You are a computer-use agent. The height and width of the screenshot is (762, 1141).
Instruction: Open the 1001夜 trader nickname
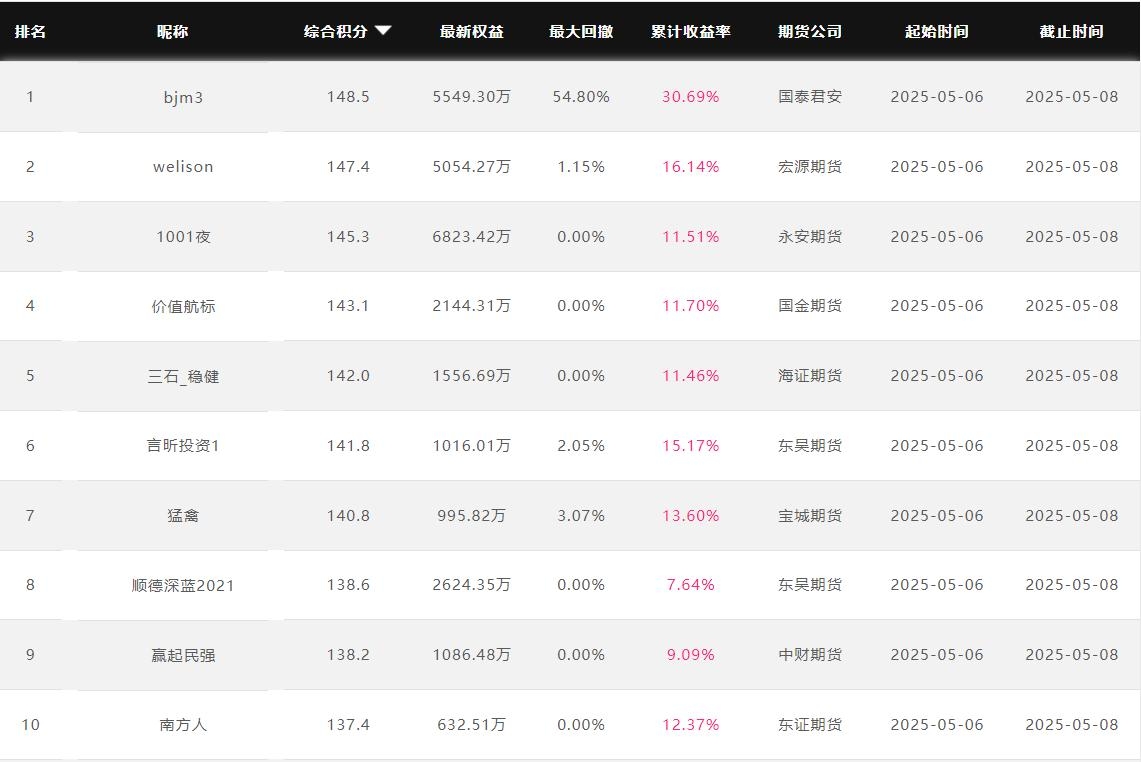point(183,237)
